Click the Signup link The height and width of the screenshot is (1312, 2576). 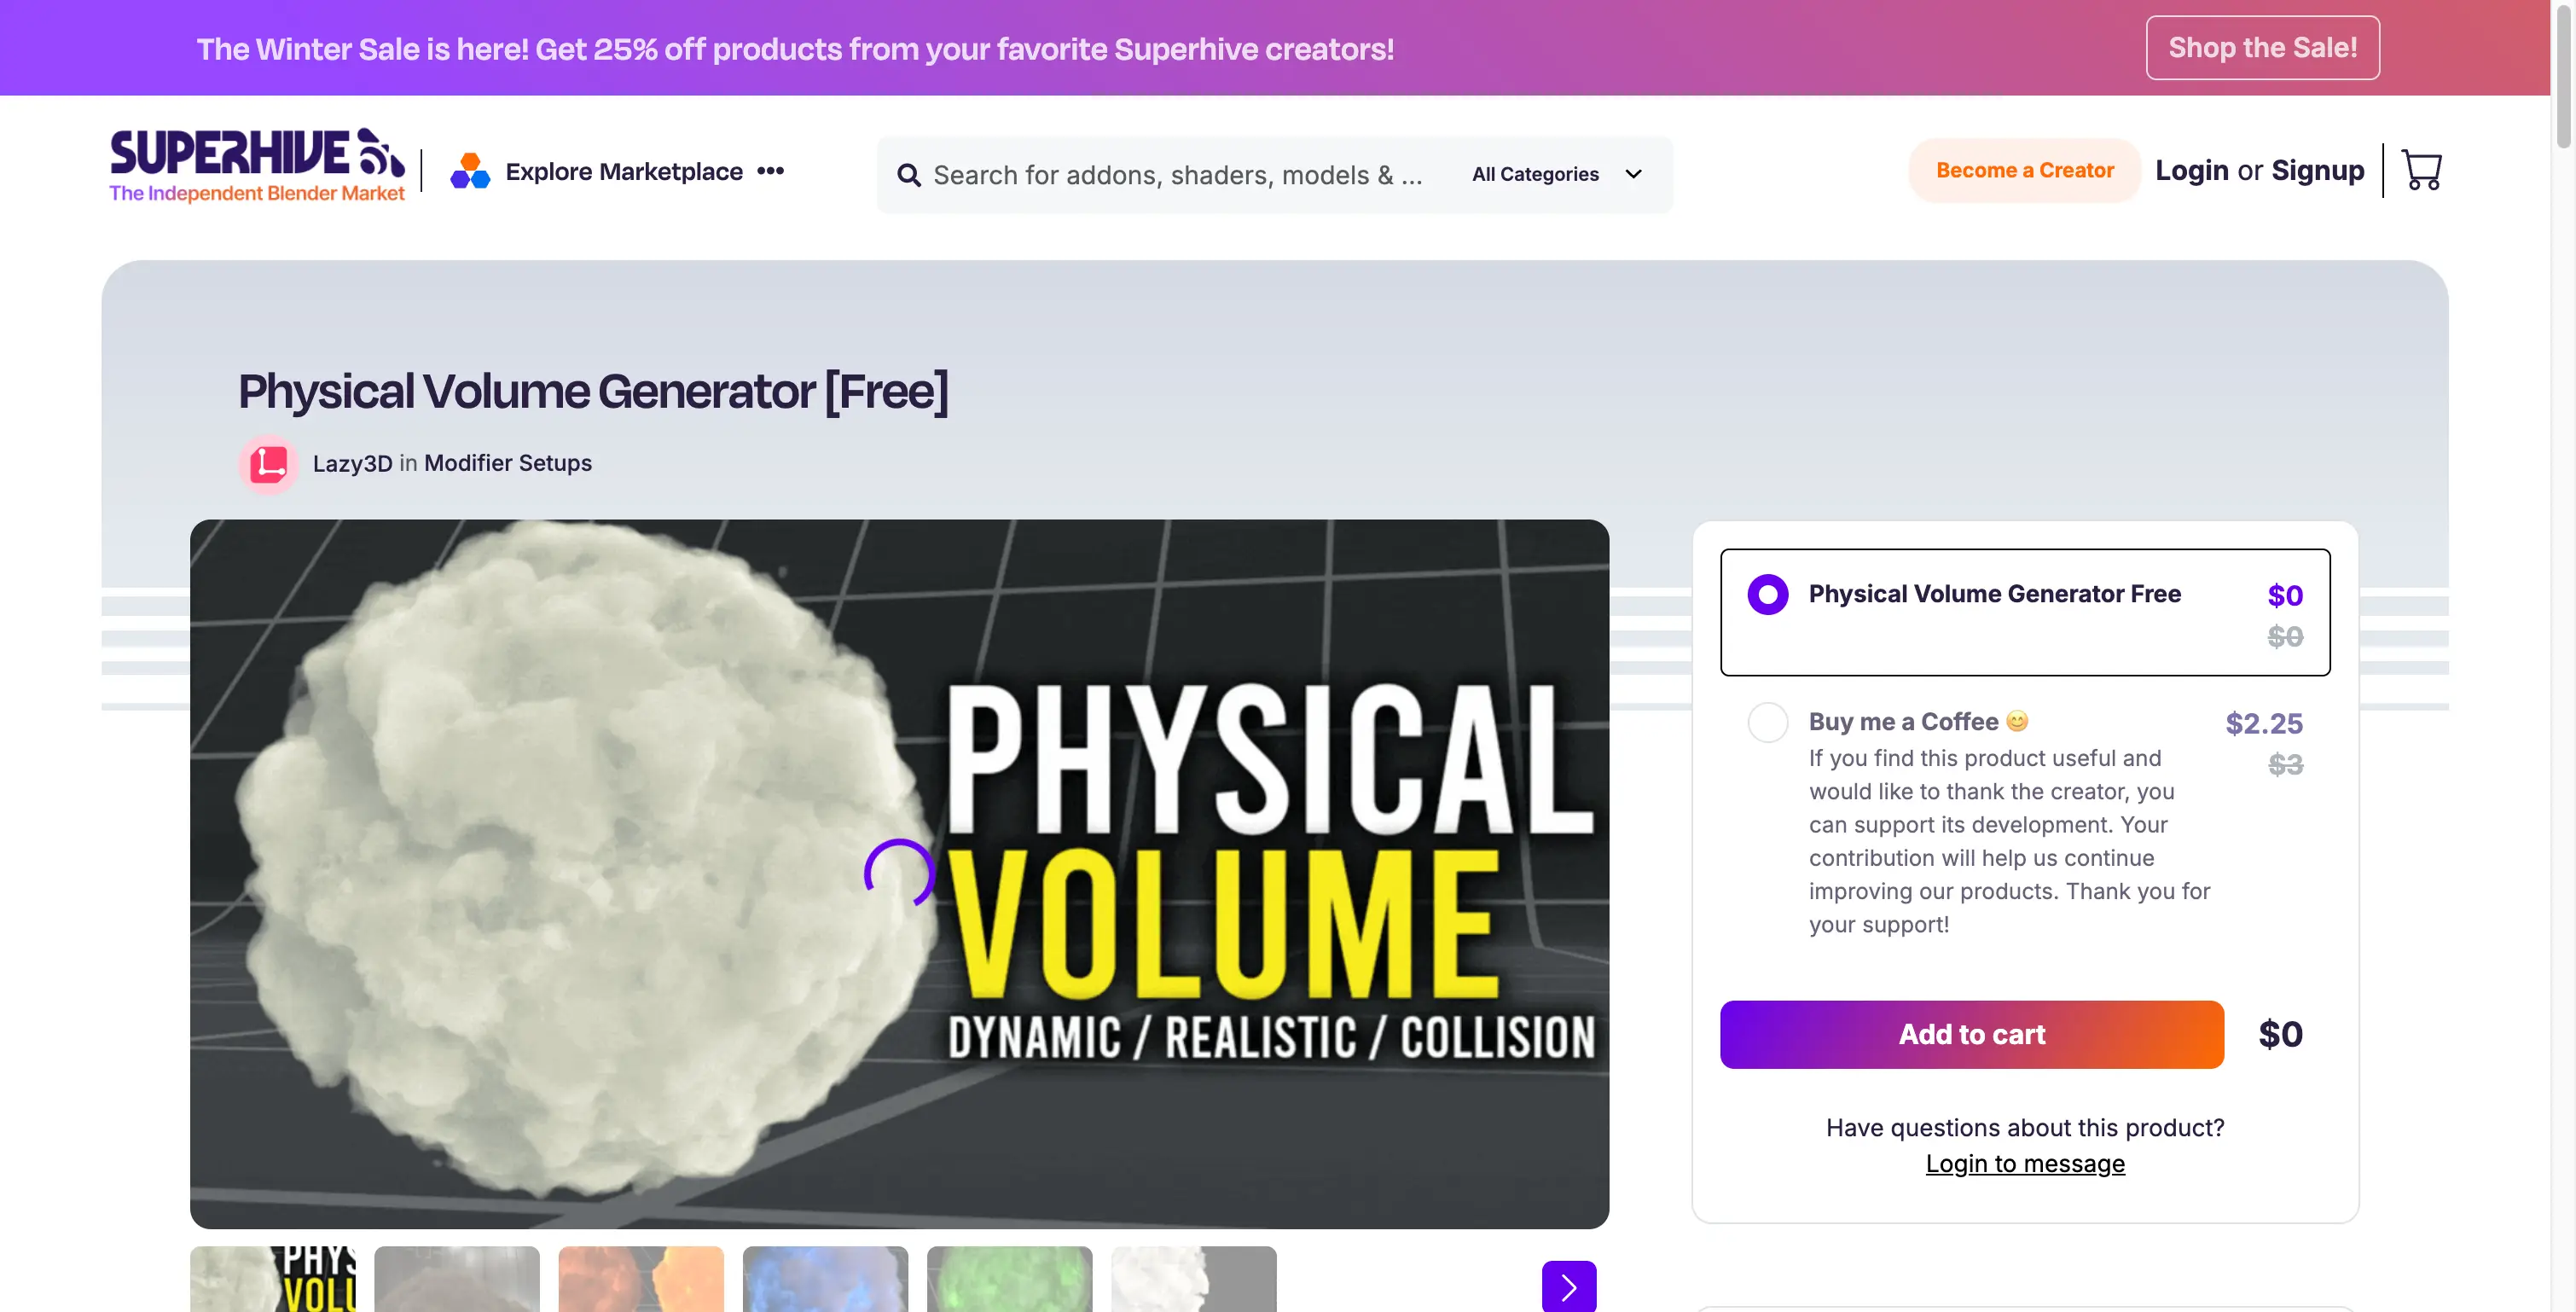2318,170
